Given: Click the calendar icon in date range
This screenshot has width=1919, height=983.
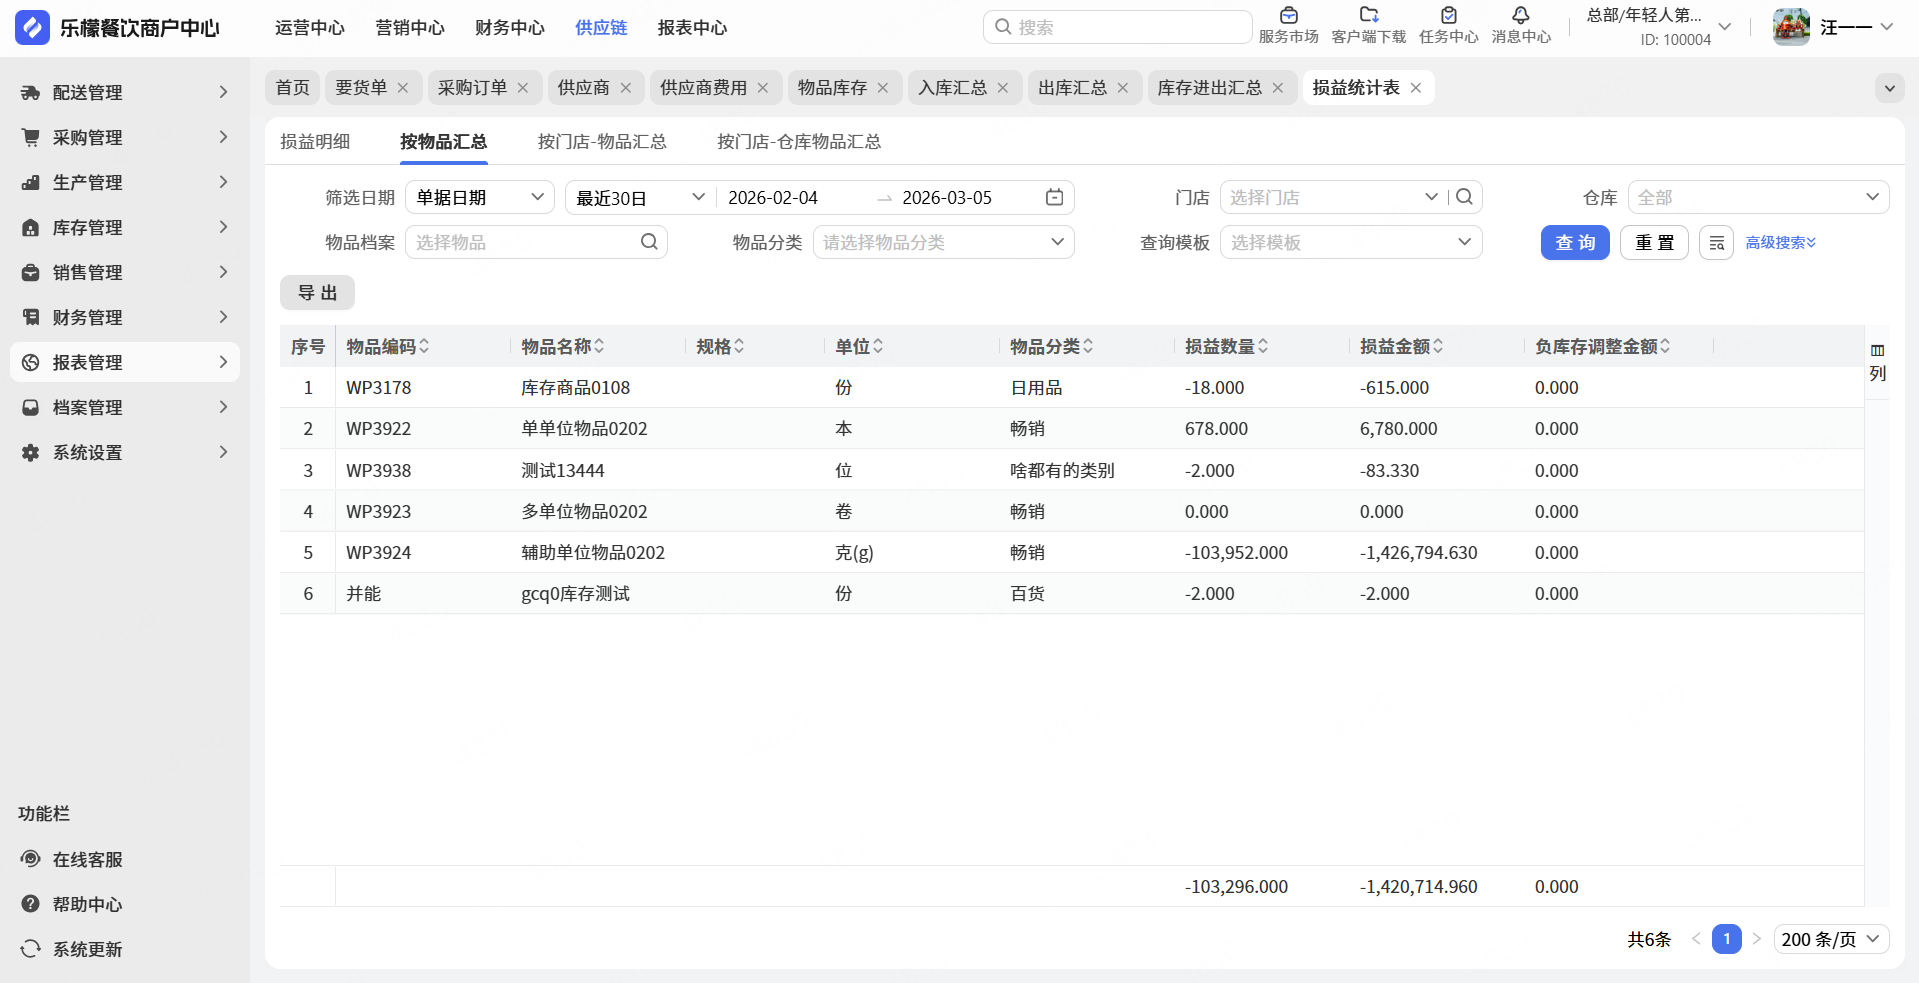Looking at the screenshot, I should point(1054,198).
